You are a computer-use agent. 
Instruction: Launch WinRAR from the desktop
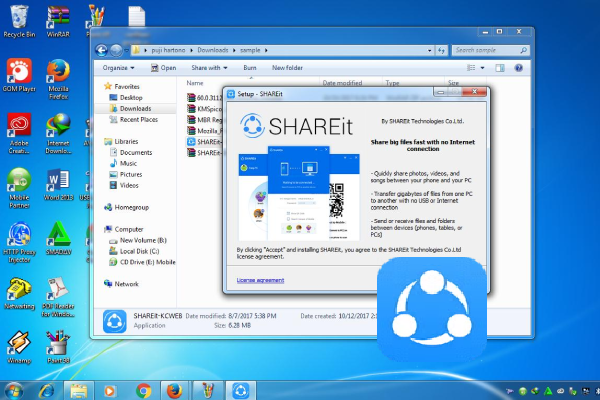58,21
